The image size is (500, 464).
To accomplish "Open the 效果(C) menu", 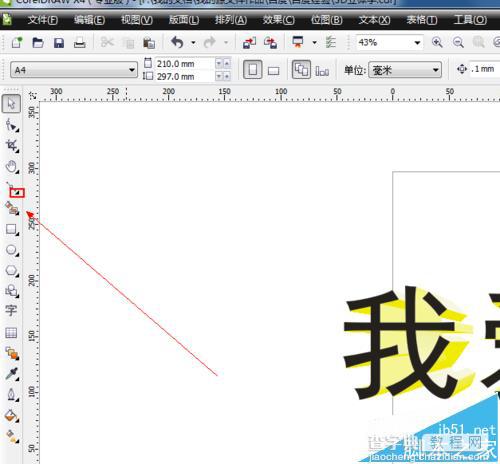I will (278, 20).
